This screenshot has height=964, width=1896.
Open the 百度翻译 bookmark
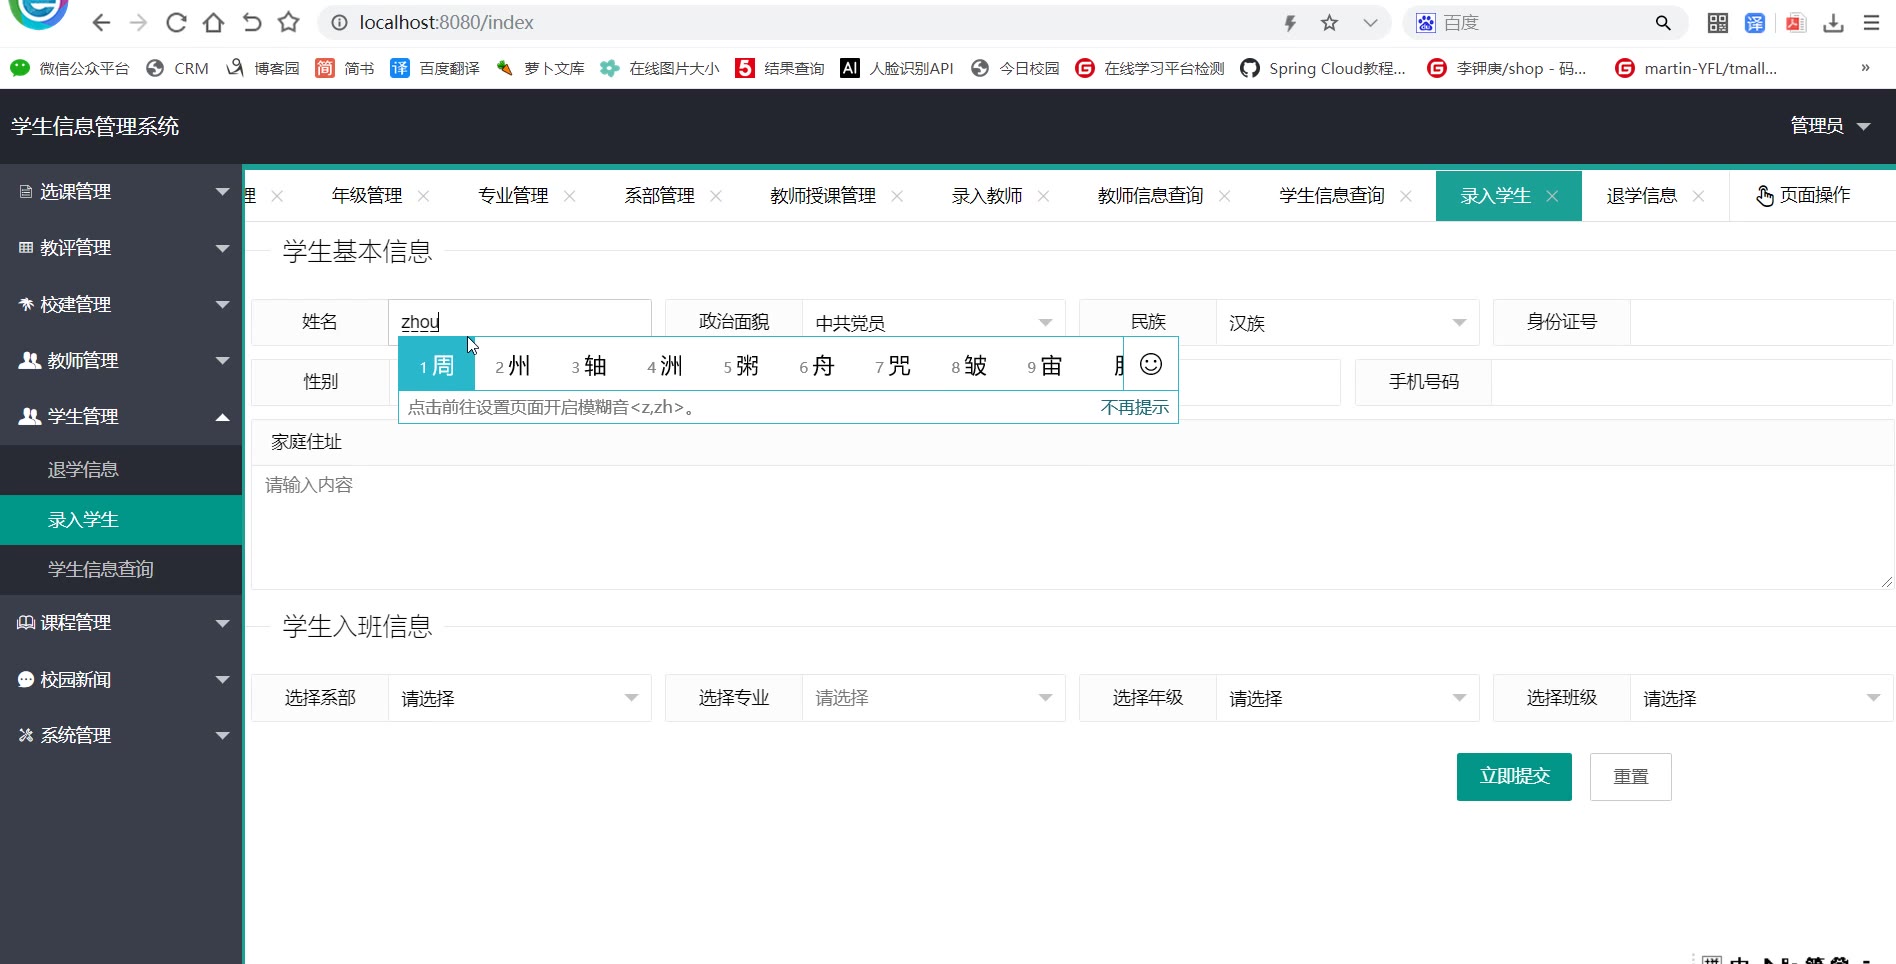click(435, 68)
